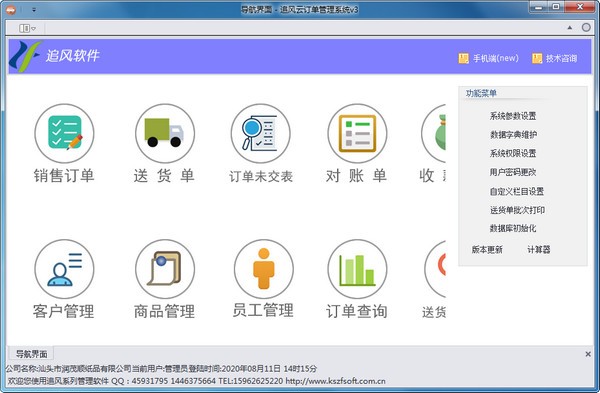600x393 pixels.
Task: Click the 订单查询 label
Action: point(357,311)
